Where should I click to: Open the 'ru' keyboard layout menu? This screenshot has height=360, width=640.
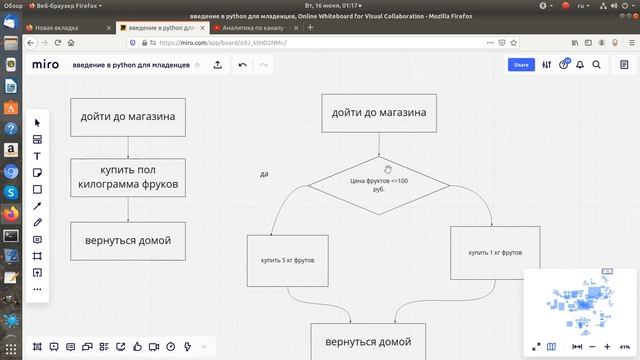coord(583,6)
